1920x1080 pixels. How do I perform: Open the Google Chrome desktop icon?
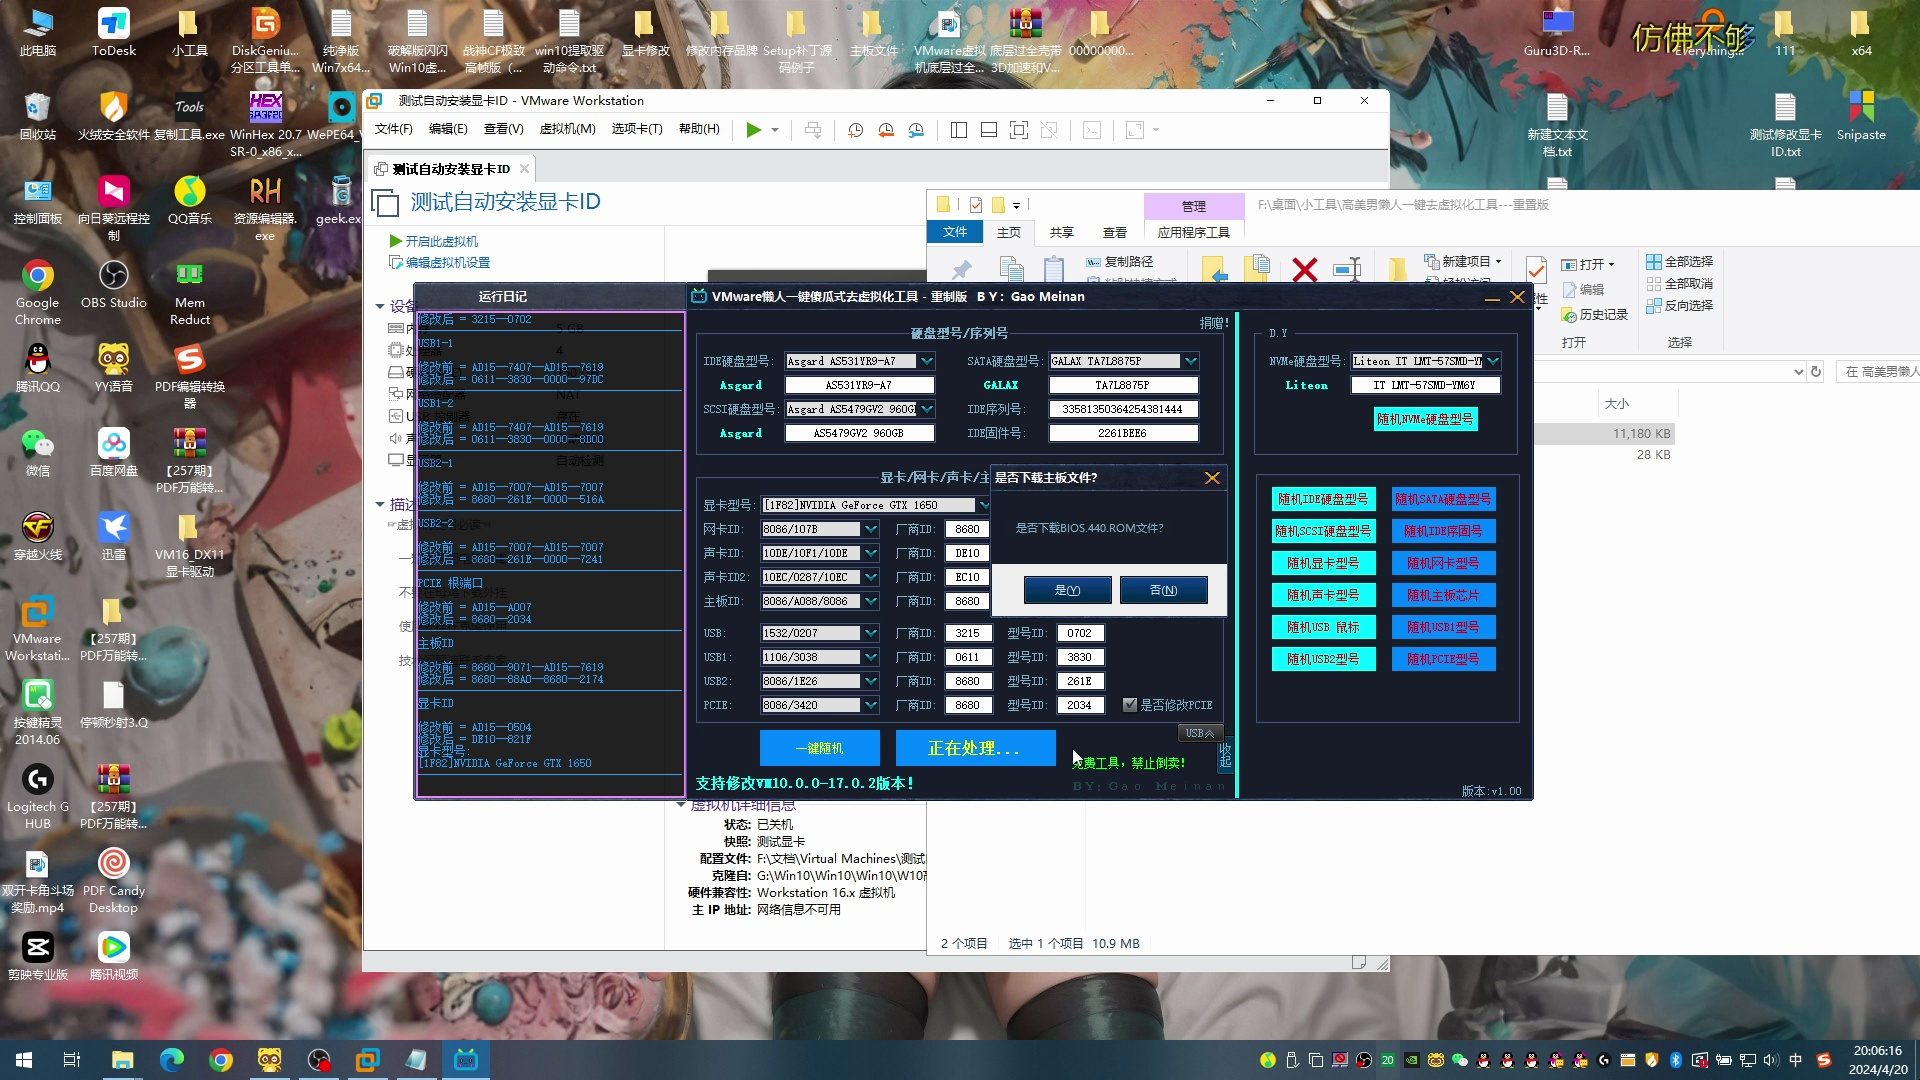pyautogui.click(x=38, y=293)
